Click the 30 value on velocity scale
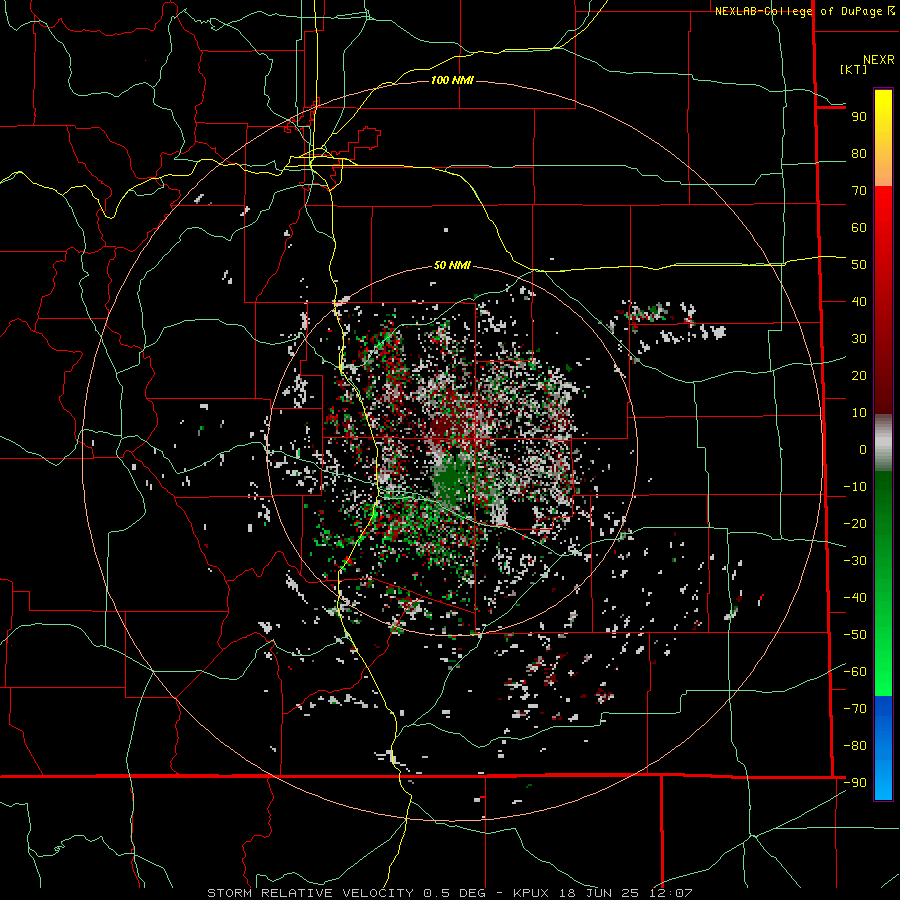The width and height of the screenshot is (900, 900). point(859,339)
